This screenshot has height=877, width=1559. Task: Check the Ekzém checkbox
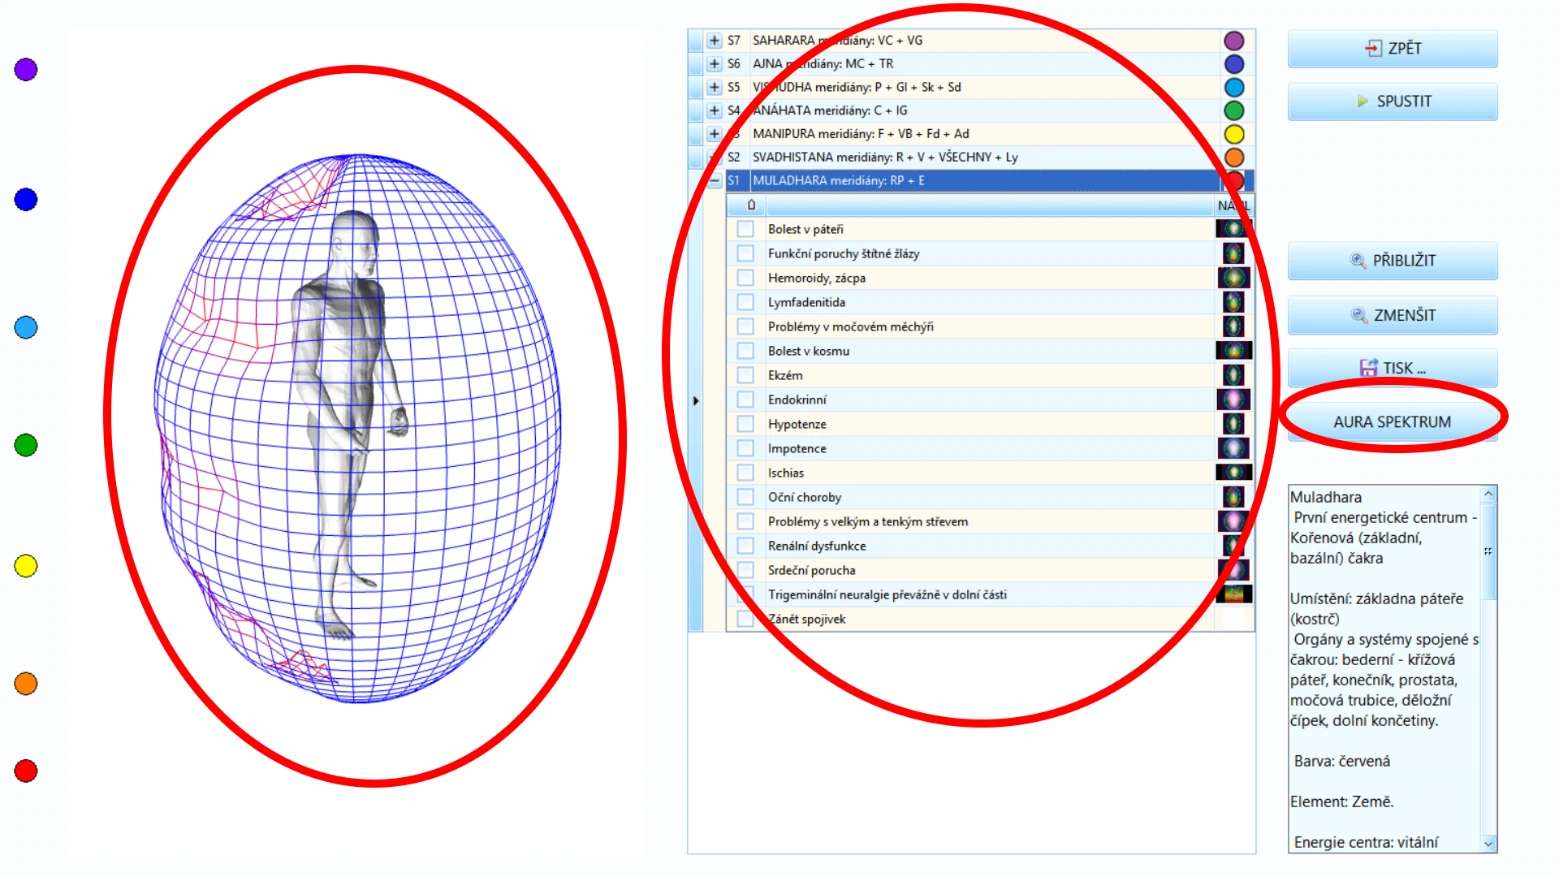745,375
